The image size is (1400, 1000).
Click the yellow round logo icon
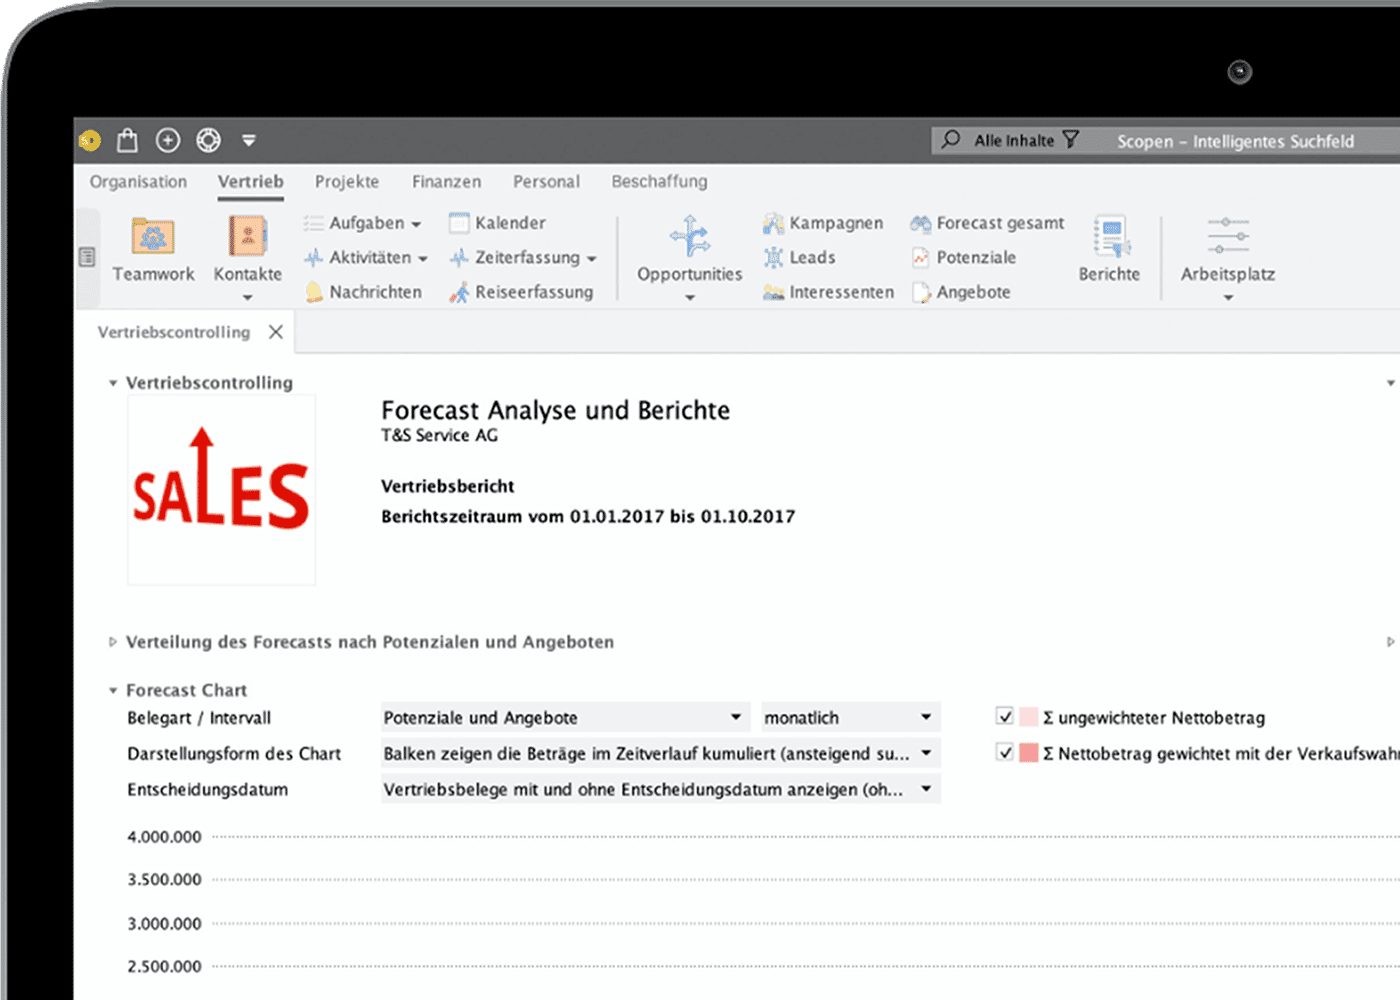click(90, 141)
